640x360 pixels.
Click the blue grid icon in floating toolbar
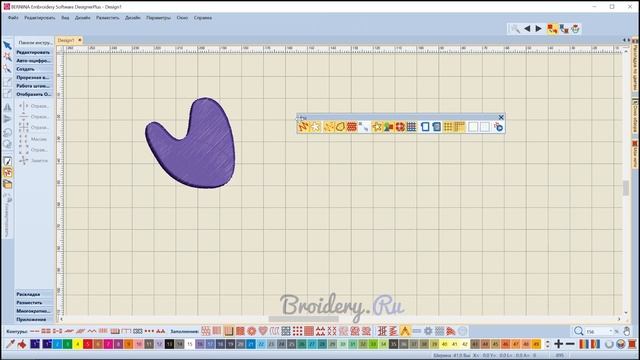pos(411,127)
